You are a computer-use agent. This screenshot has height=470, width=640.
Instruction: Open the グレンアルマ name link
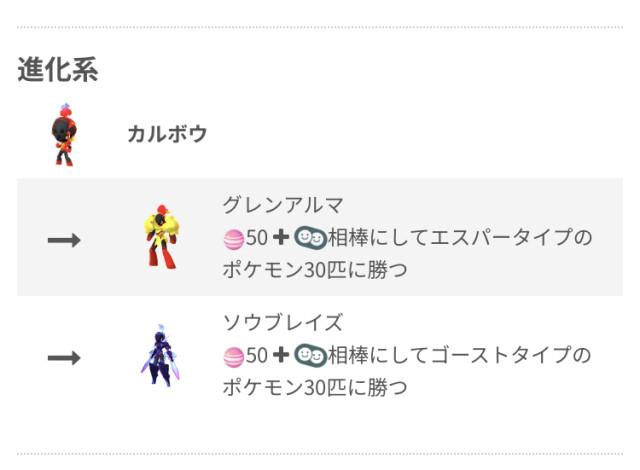283,205
